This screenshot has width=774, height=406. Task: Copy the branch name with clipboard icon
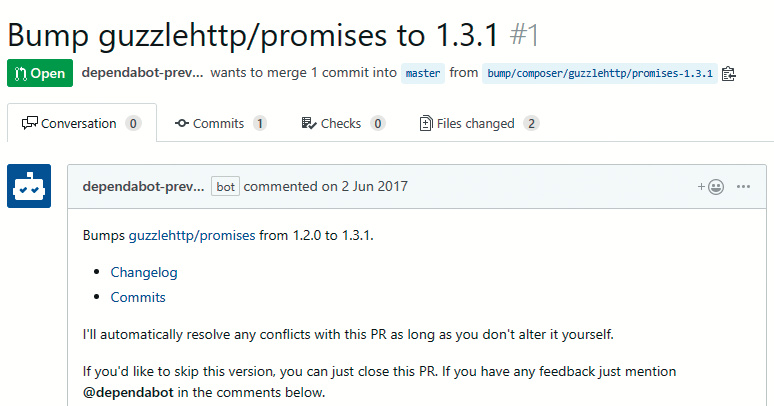(729, 73)
